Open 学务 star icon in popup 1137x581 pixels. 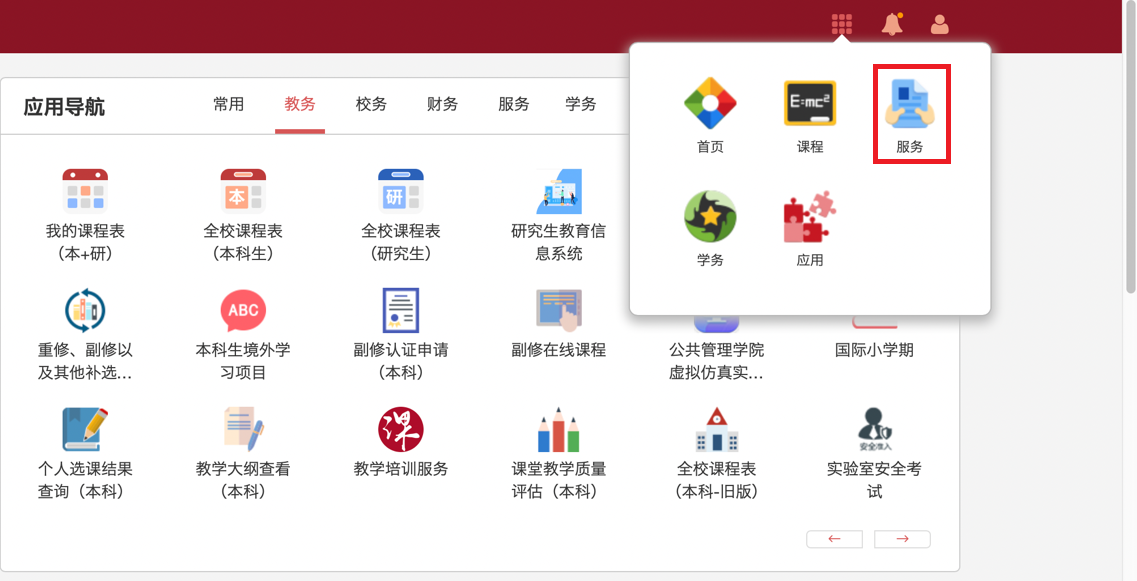pos(710,217)
